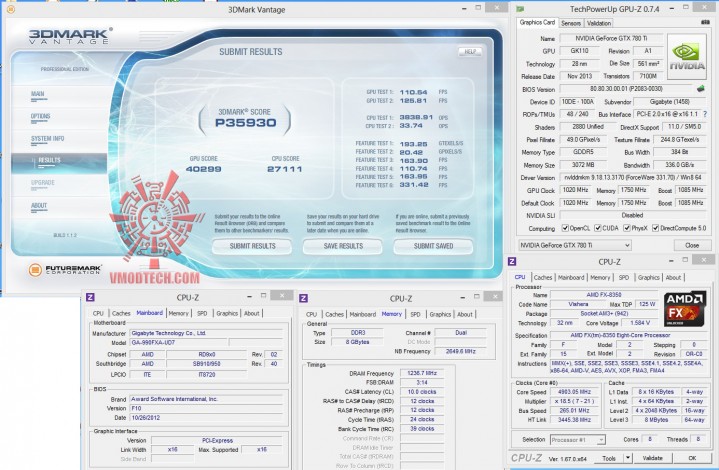Toggle the OpenCL checkbox
The image size is (719, 470).
point(565,228)
